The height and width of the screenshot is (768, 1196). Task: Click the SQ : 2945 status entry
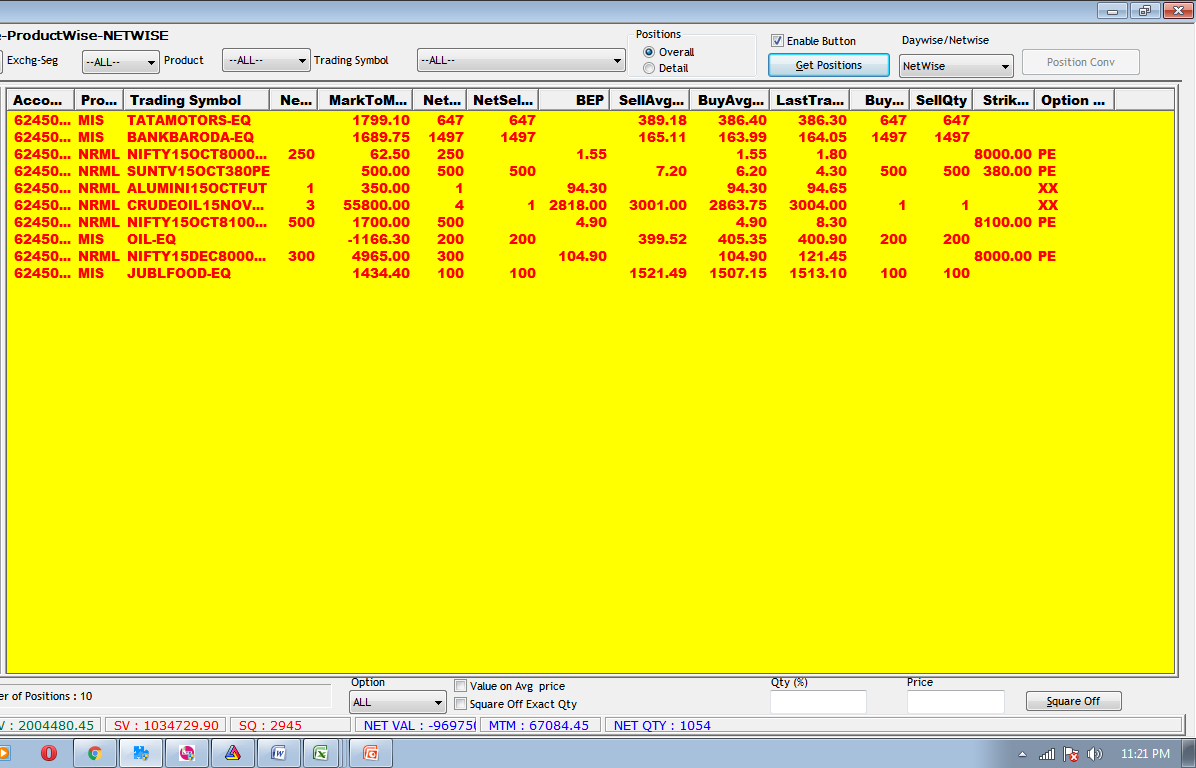[290, 725]
